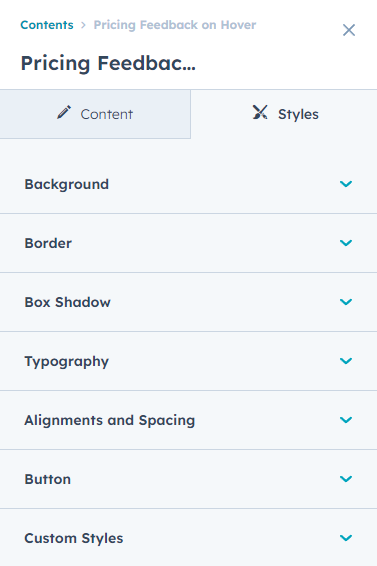Open the Border style section label
This screenshot has height=566, width=377.
tap(48, 243)
